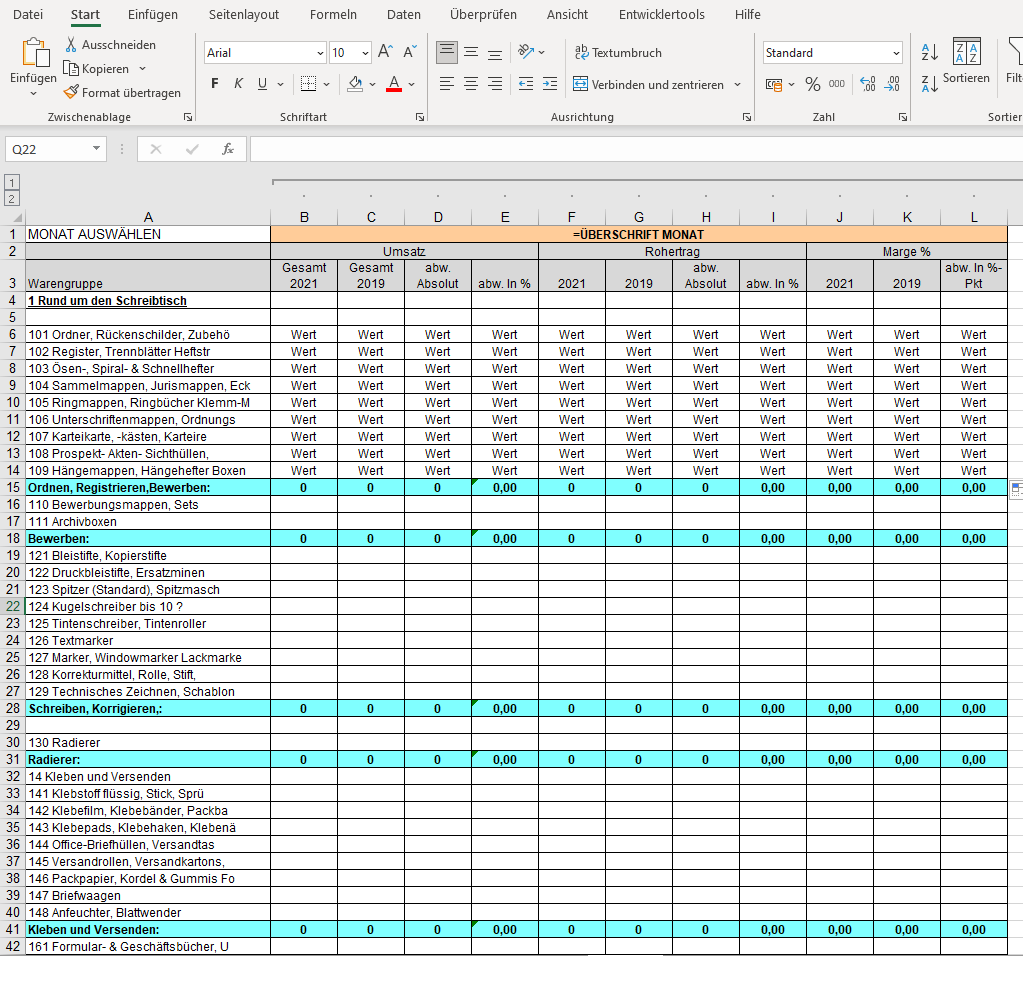1023x991 pixels.
Task: Expand the borders dropdown arrow
Action: 326,84
